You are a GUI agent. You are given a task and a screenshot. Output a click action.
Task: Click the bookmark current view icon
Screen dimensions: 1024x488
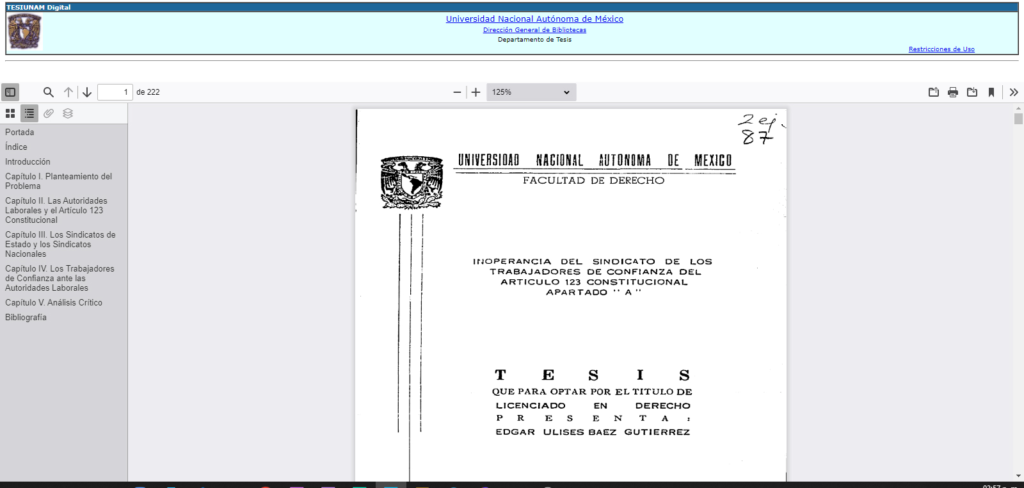(991, 92)
